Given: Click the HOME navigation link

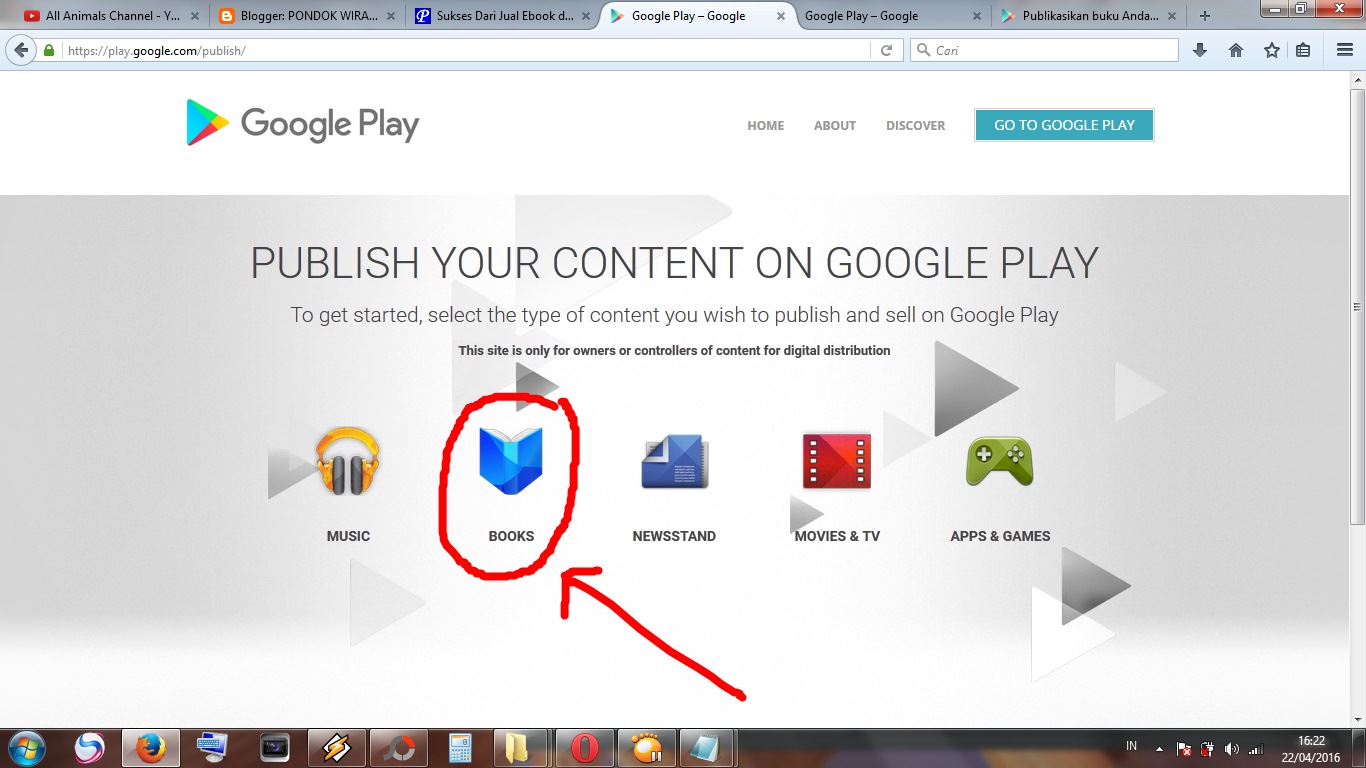Looking at the screenshot, I should [766, 125].
